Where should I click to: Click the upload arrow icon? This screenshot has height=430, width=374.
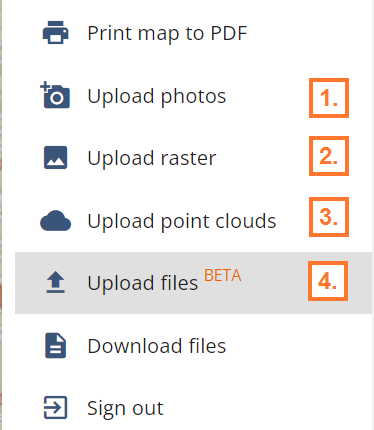pos(55,282)
